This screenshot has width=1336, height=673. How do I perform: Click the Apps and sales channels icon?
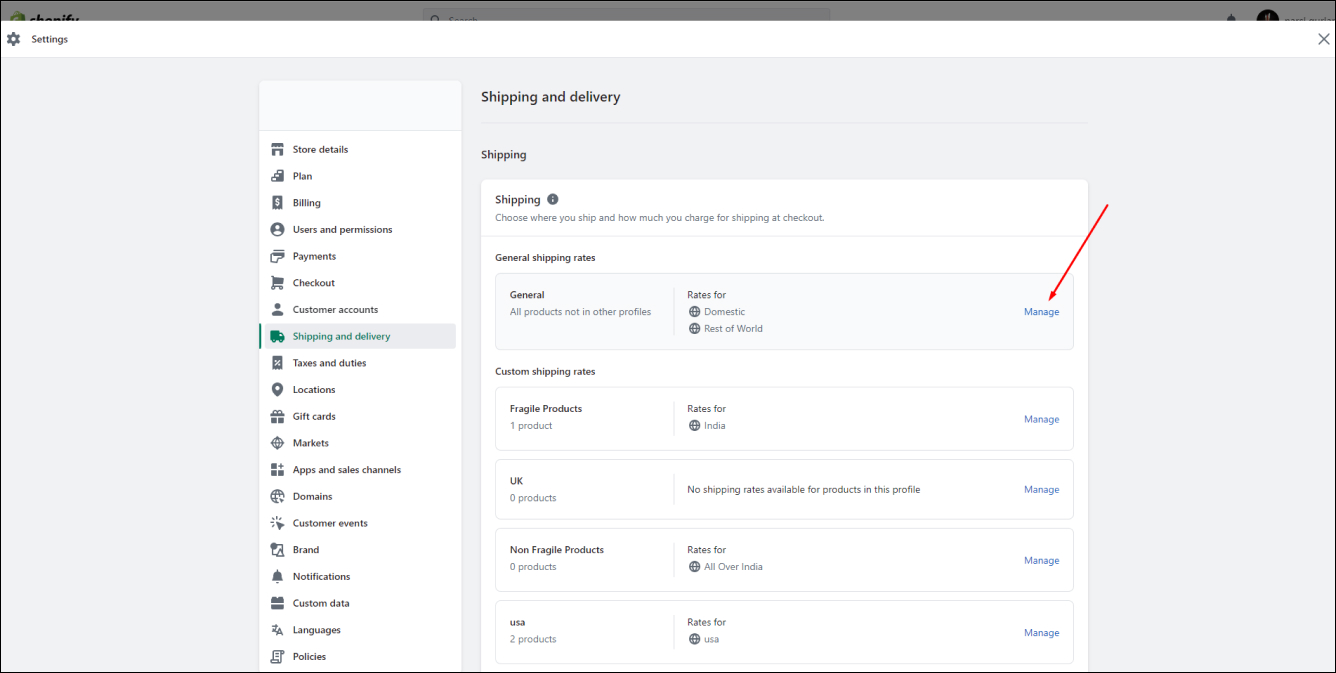click(278, 470)
